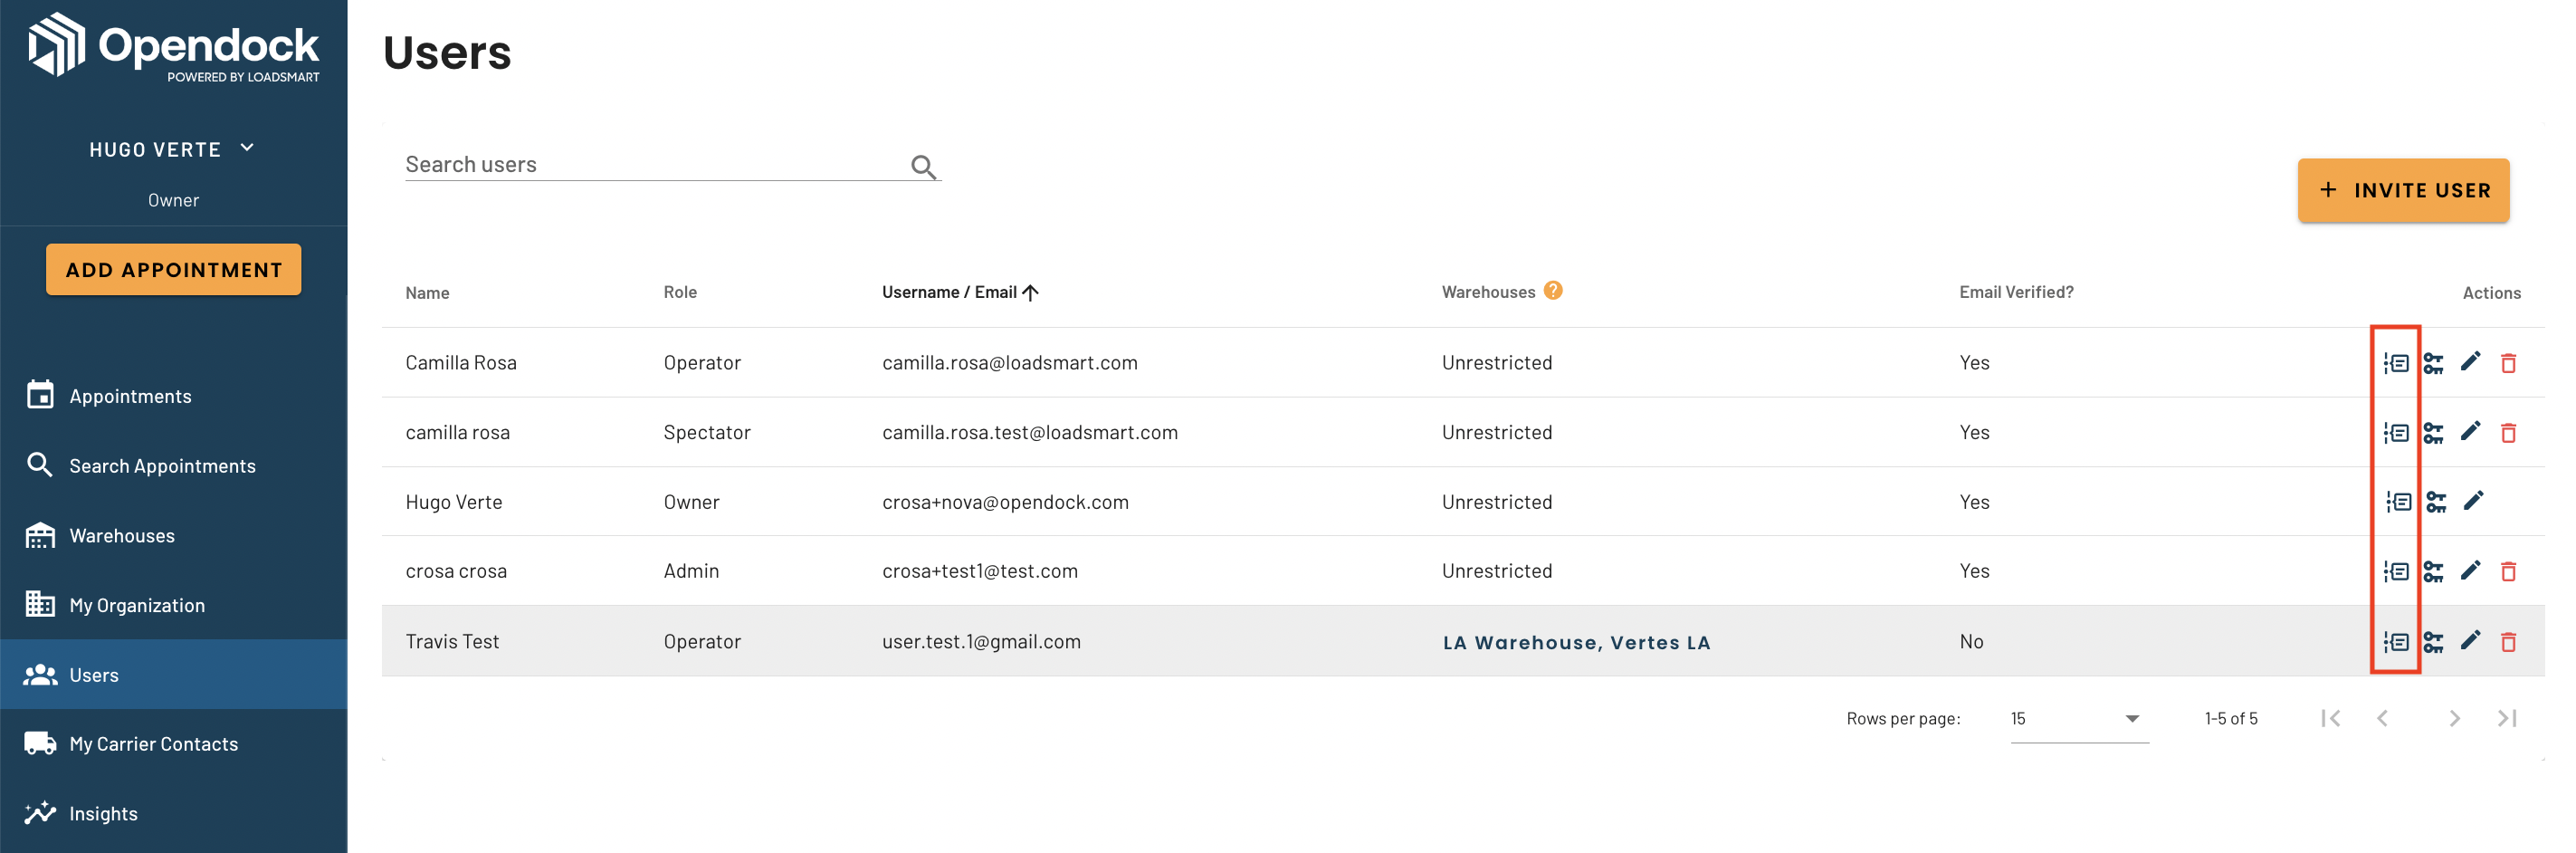Click the No email verified cell
This screenshot has height=853, width=2576.
click(1971, 642)
